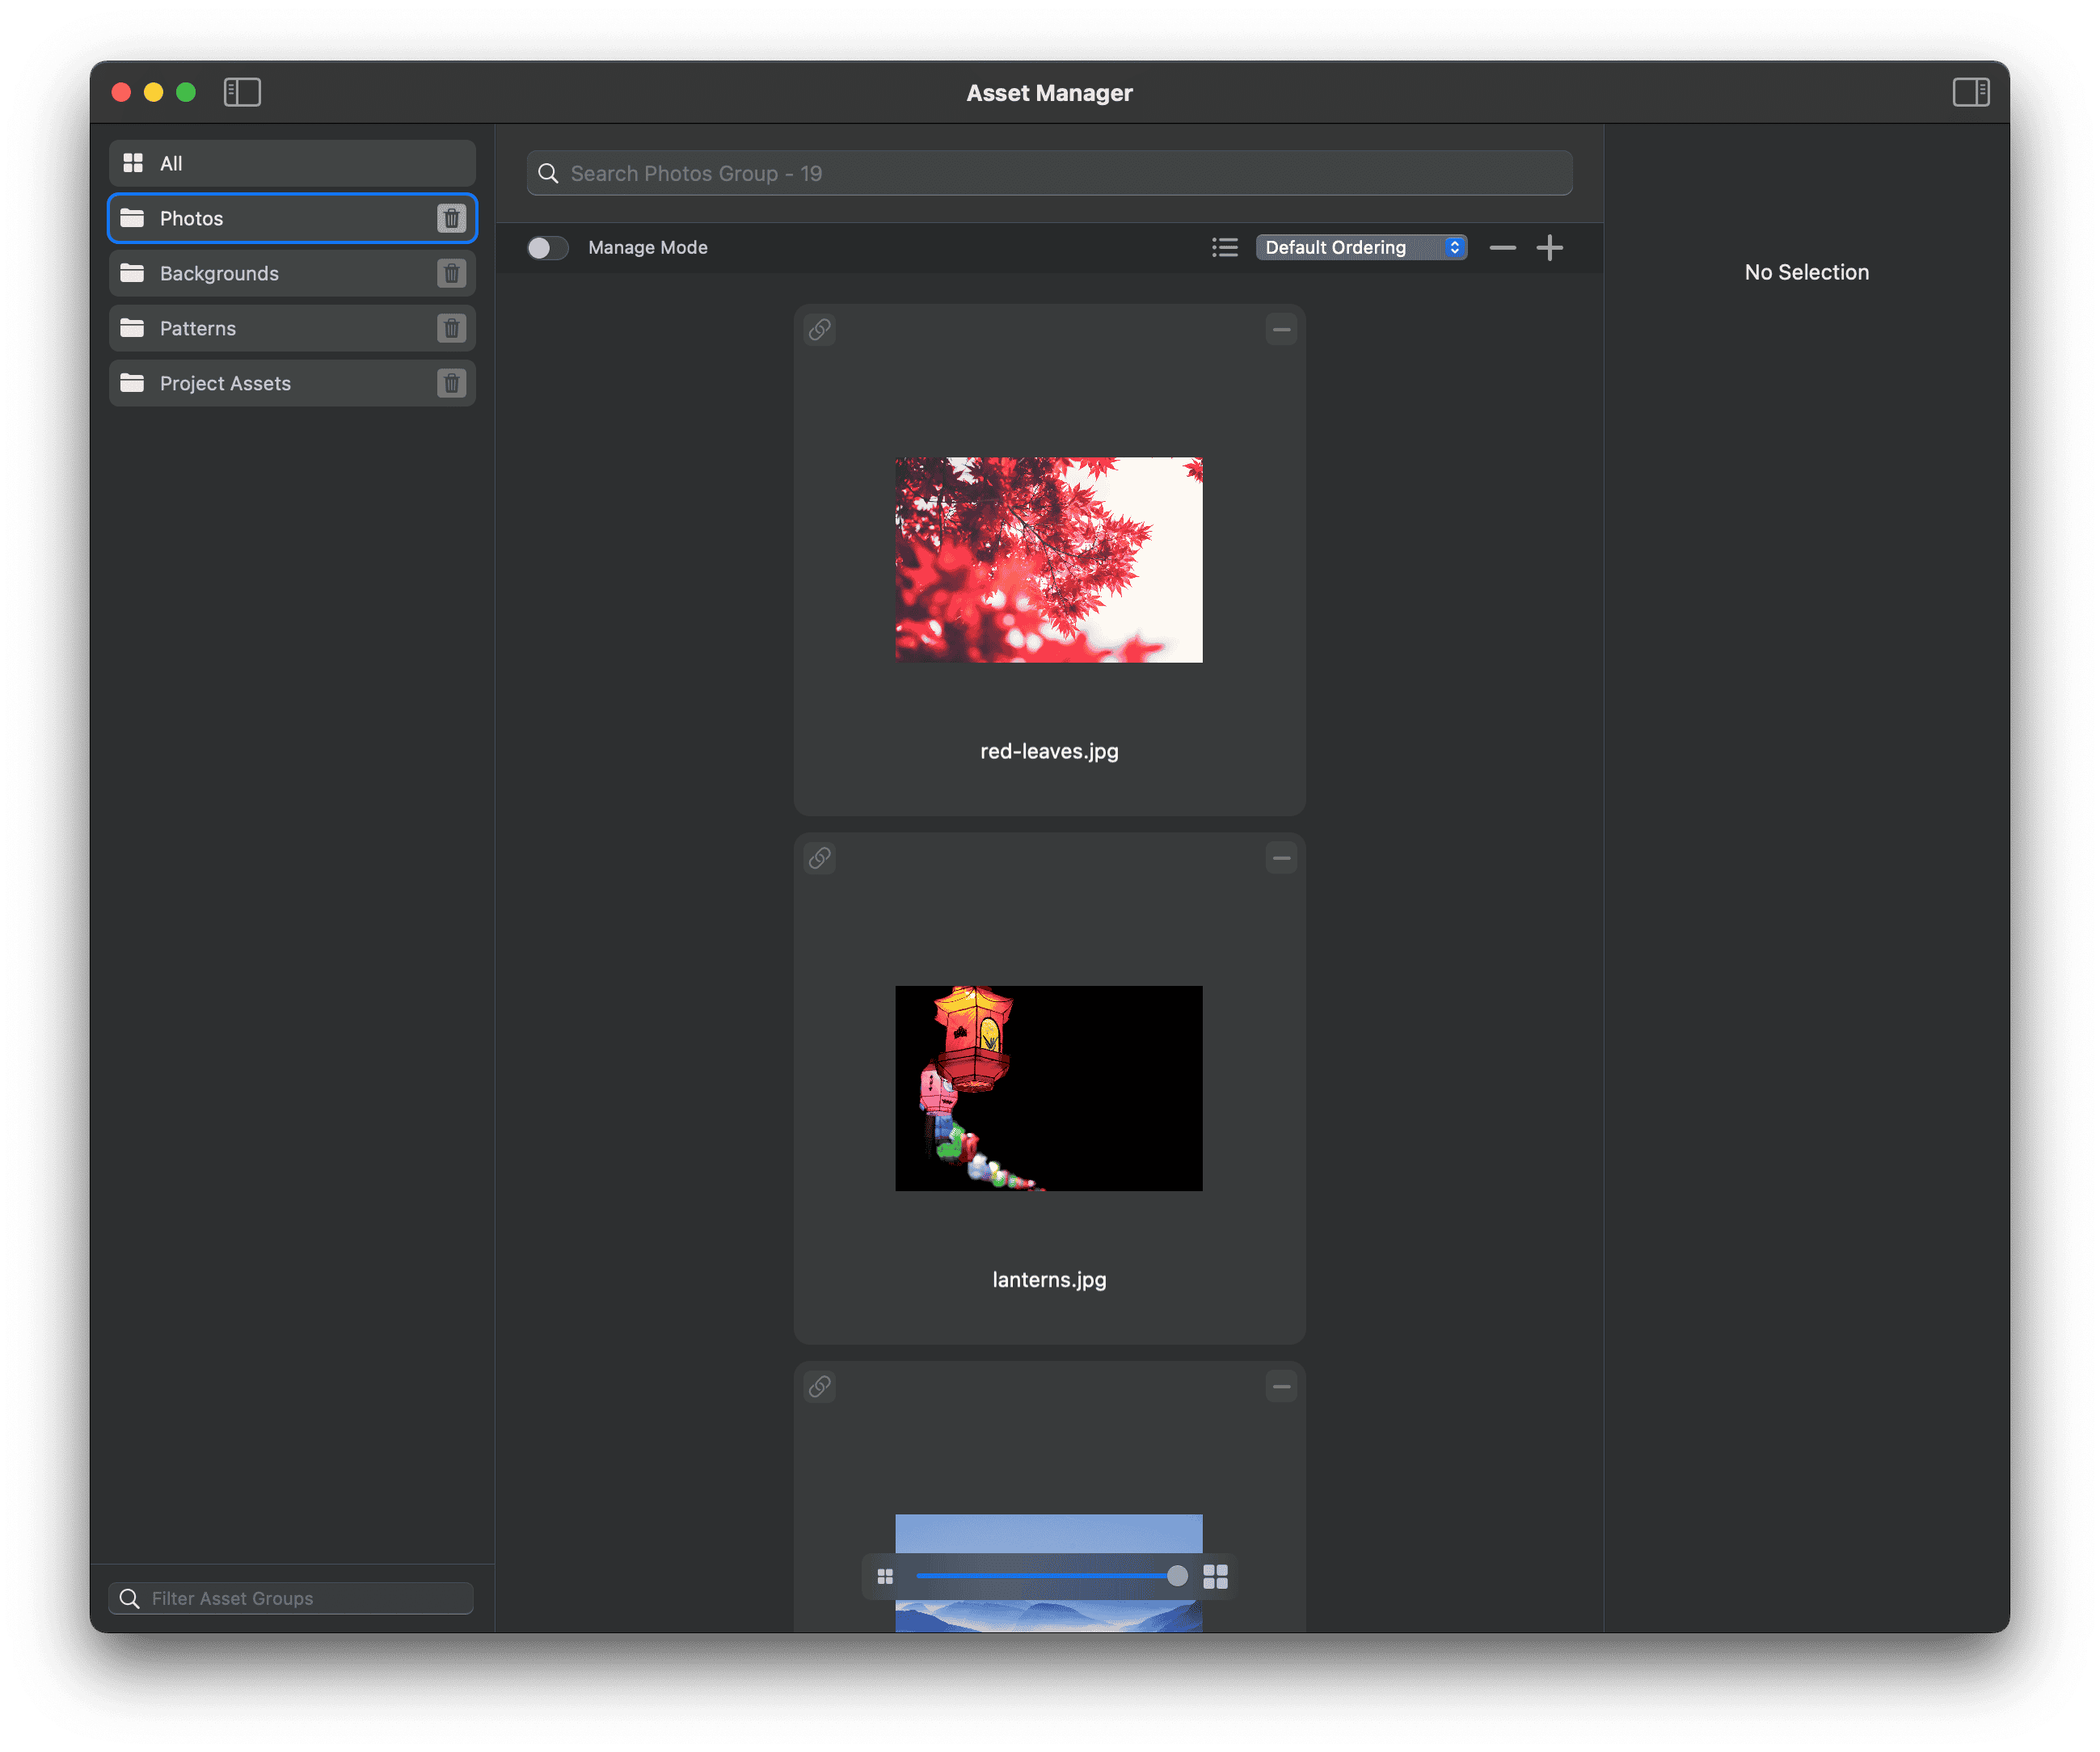
Task: Open the Default Ordering dropdown
Action: [x=1361, y=247]
